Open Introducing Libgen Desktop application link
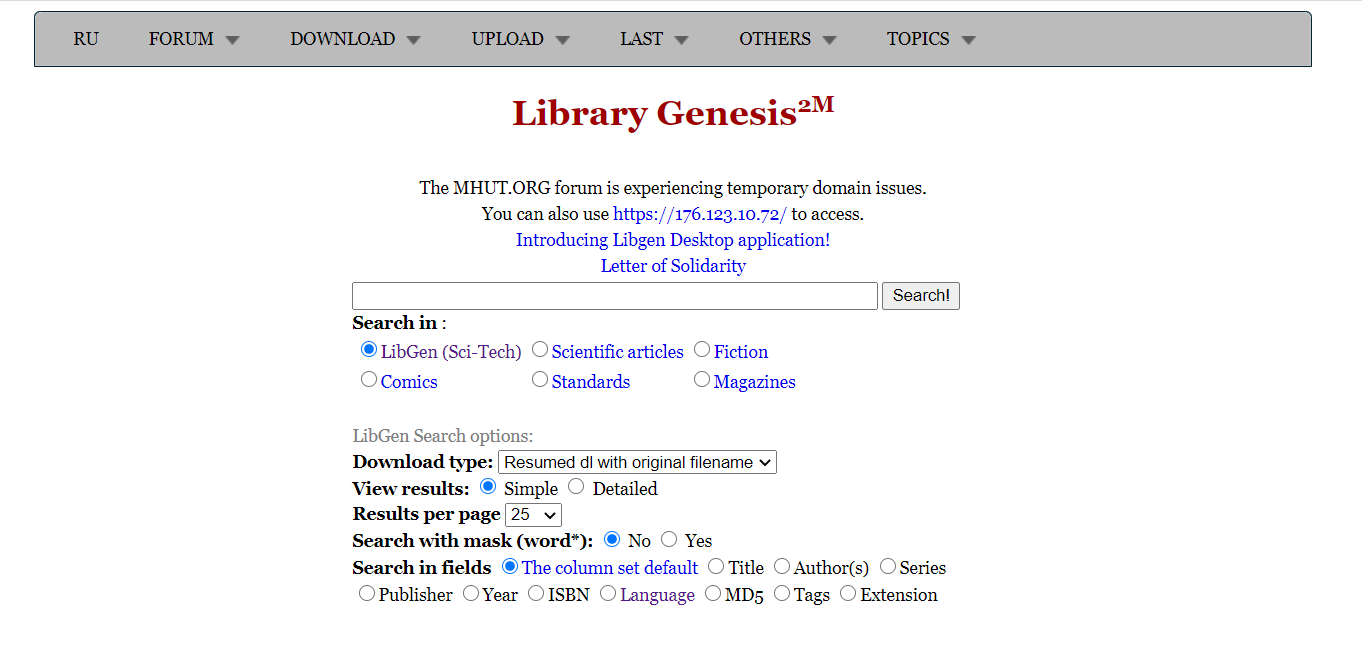The height and width of the screenshot is (663, 1362). [673, 240]
